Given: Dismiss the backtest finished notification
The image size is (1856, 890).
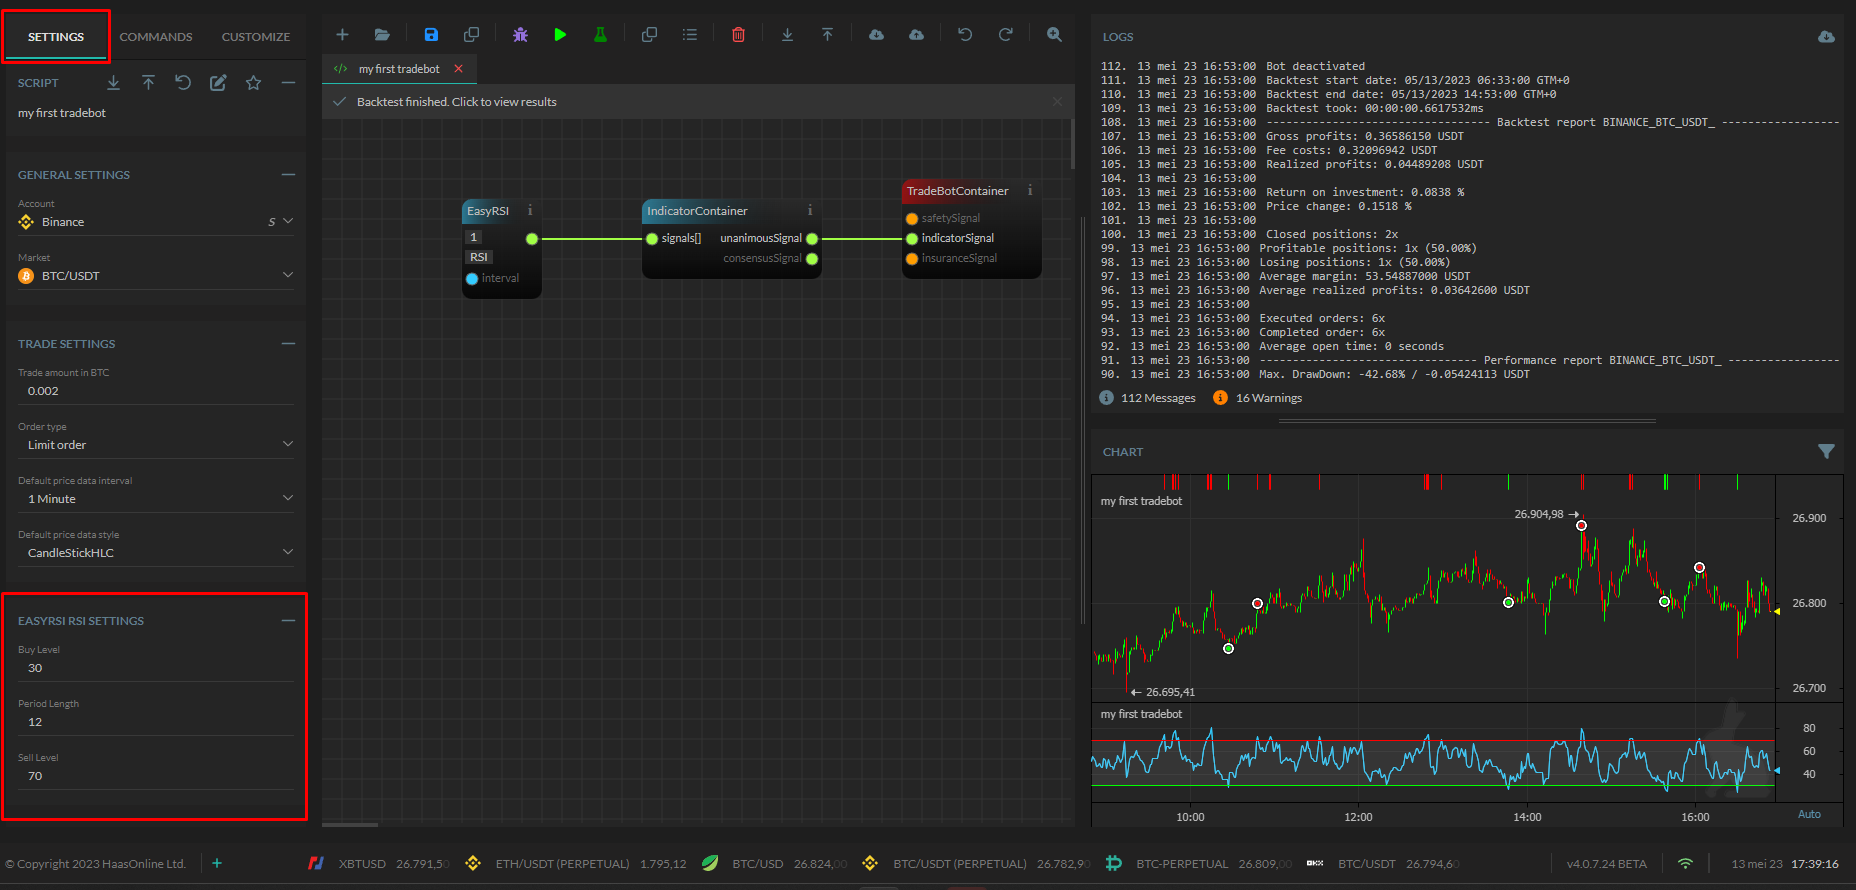Looking at the screenshot, I should pyautogui.click(x=1057, y=102).
